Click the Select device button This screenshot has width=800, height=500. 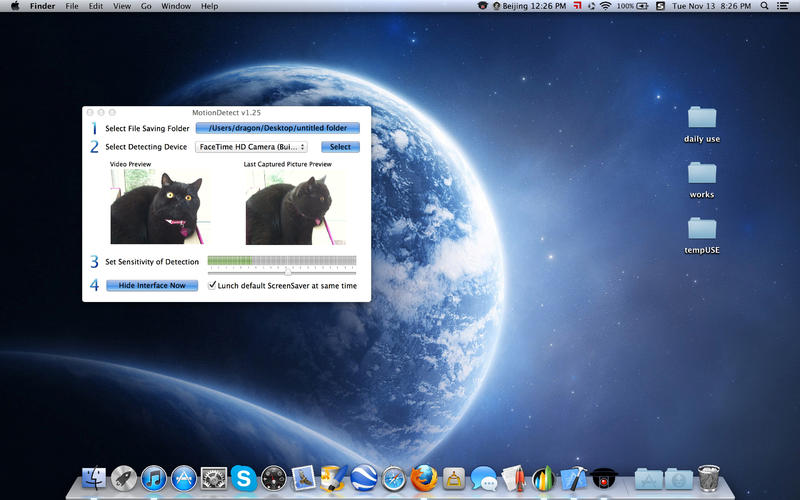[340, 147]
